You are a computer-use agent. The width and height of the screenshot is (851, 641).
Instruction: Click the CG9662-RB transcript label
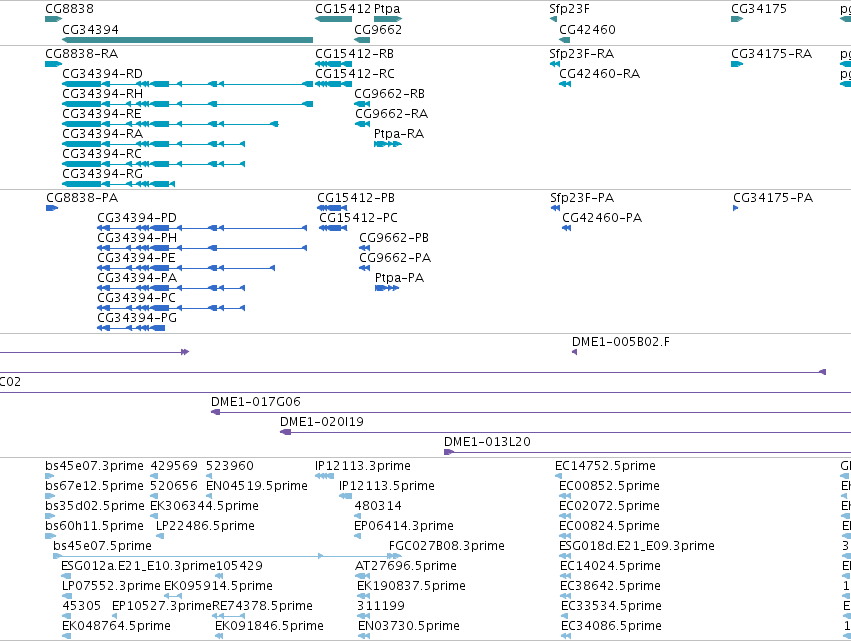(390, 94)
